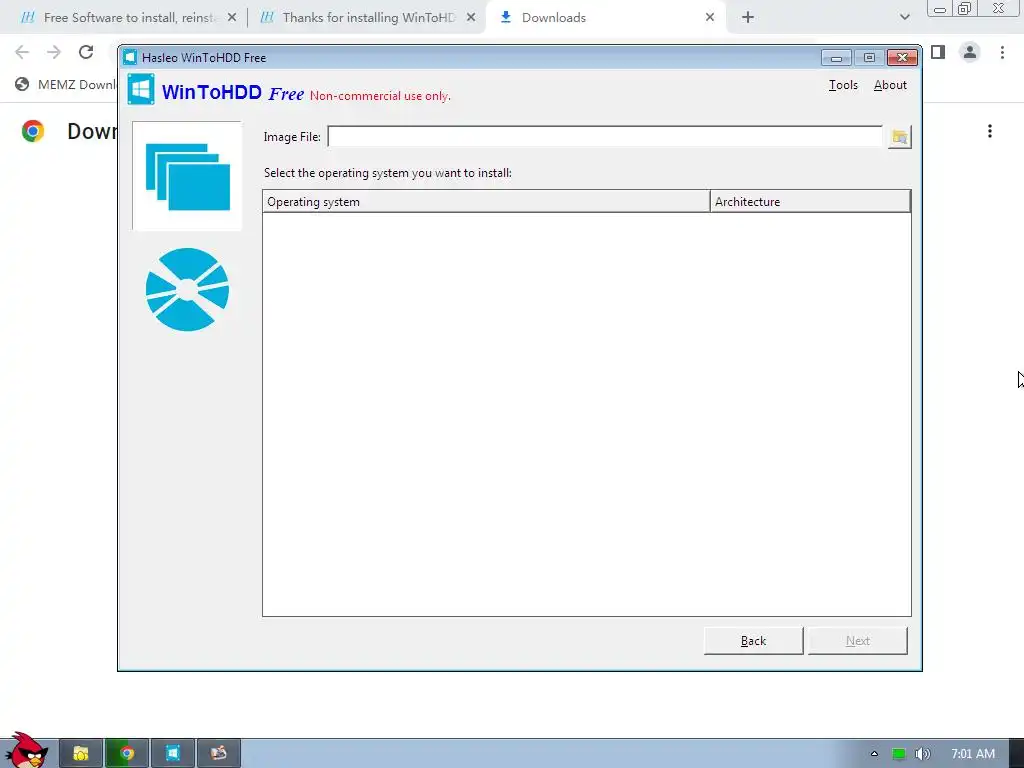
Task: Click the volume speaker tray icon
Action: coord(922,754)
